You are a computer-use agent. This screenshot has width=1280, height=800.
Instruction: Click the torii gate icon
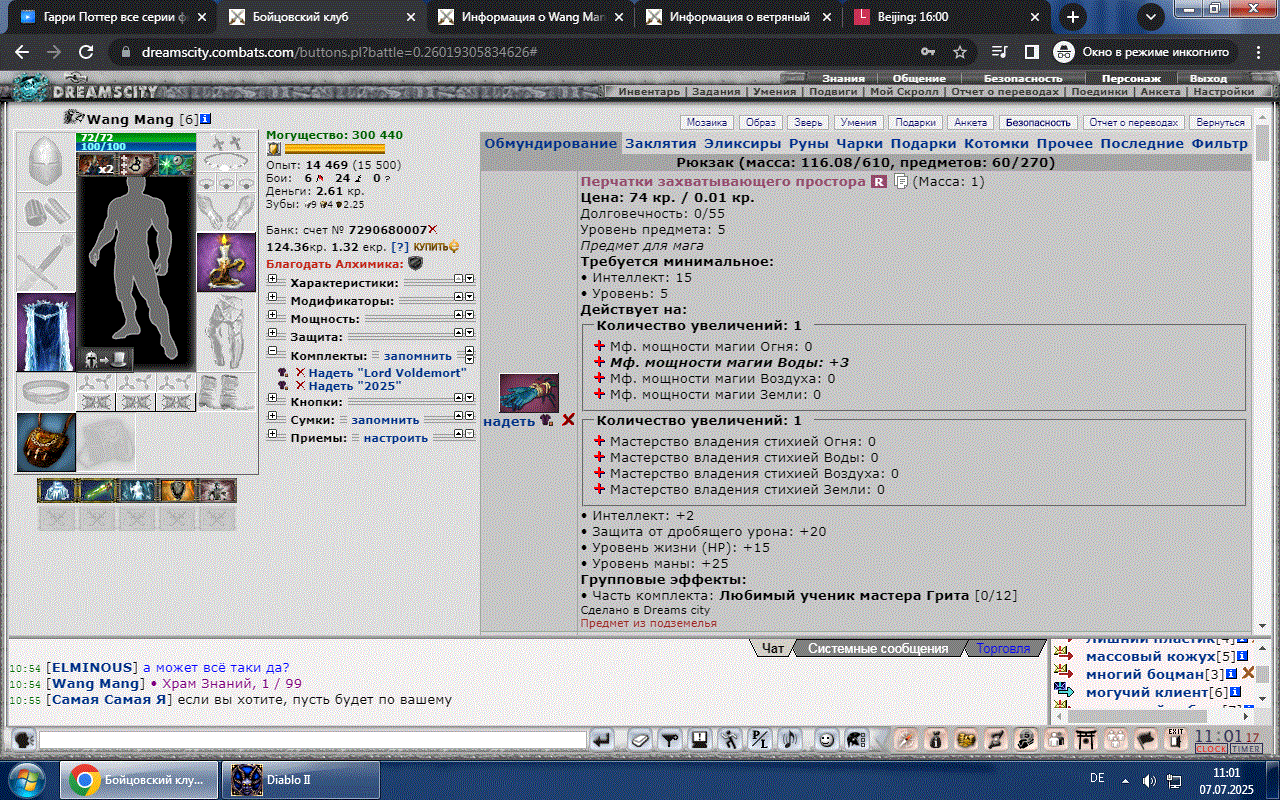click(1086, 740)
